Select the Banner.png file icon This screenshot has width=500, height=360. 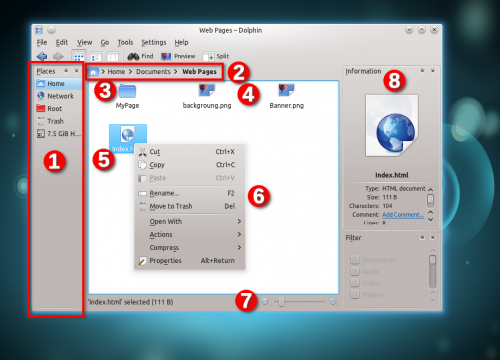click(x=286, y=90)
